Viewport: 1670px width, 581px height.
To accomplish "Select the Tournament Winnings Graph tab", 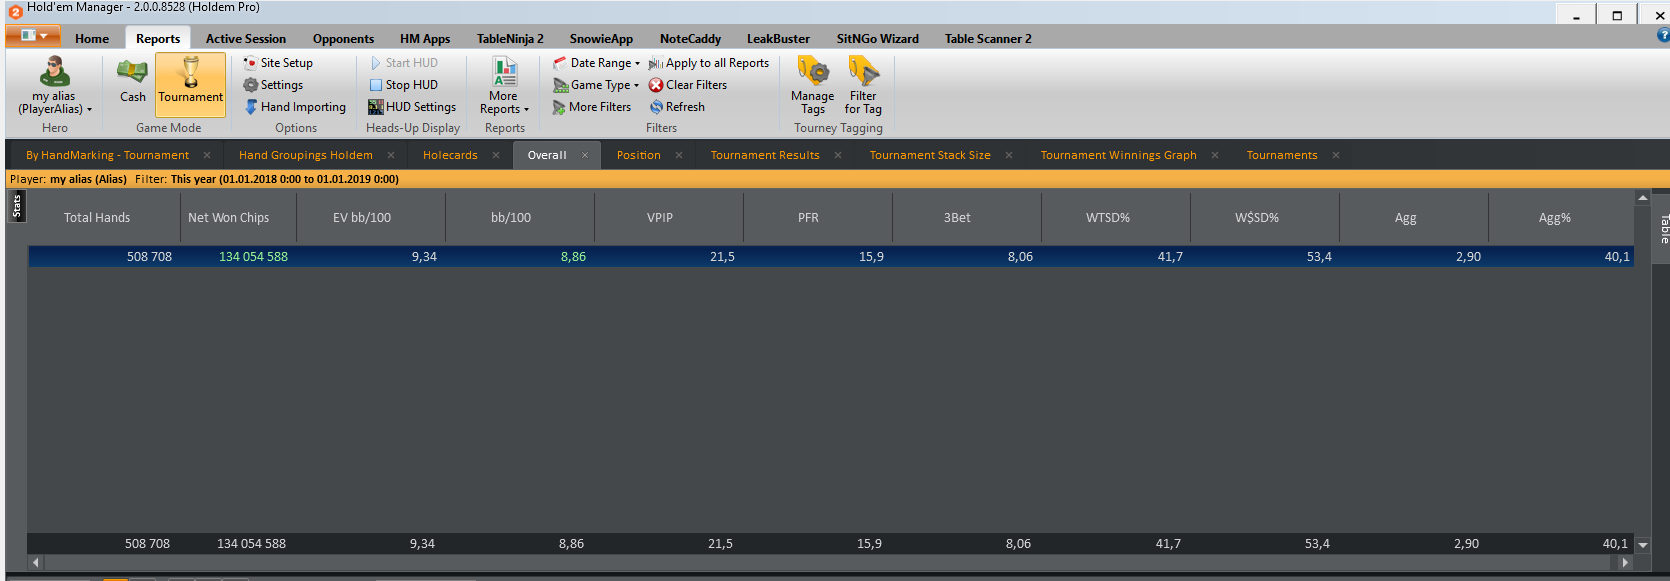I will (x=1118, y=155).
